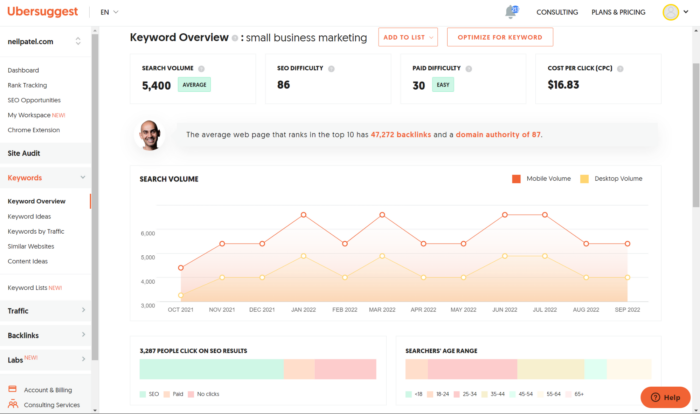
Task: Open the user profile avatar
Action: click(671, 12)
